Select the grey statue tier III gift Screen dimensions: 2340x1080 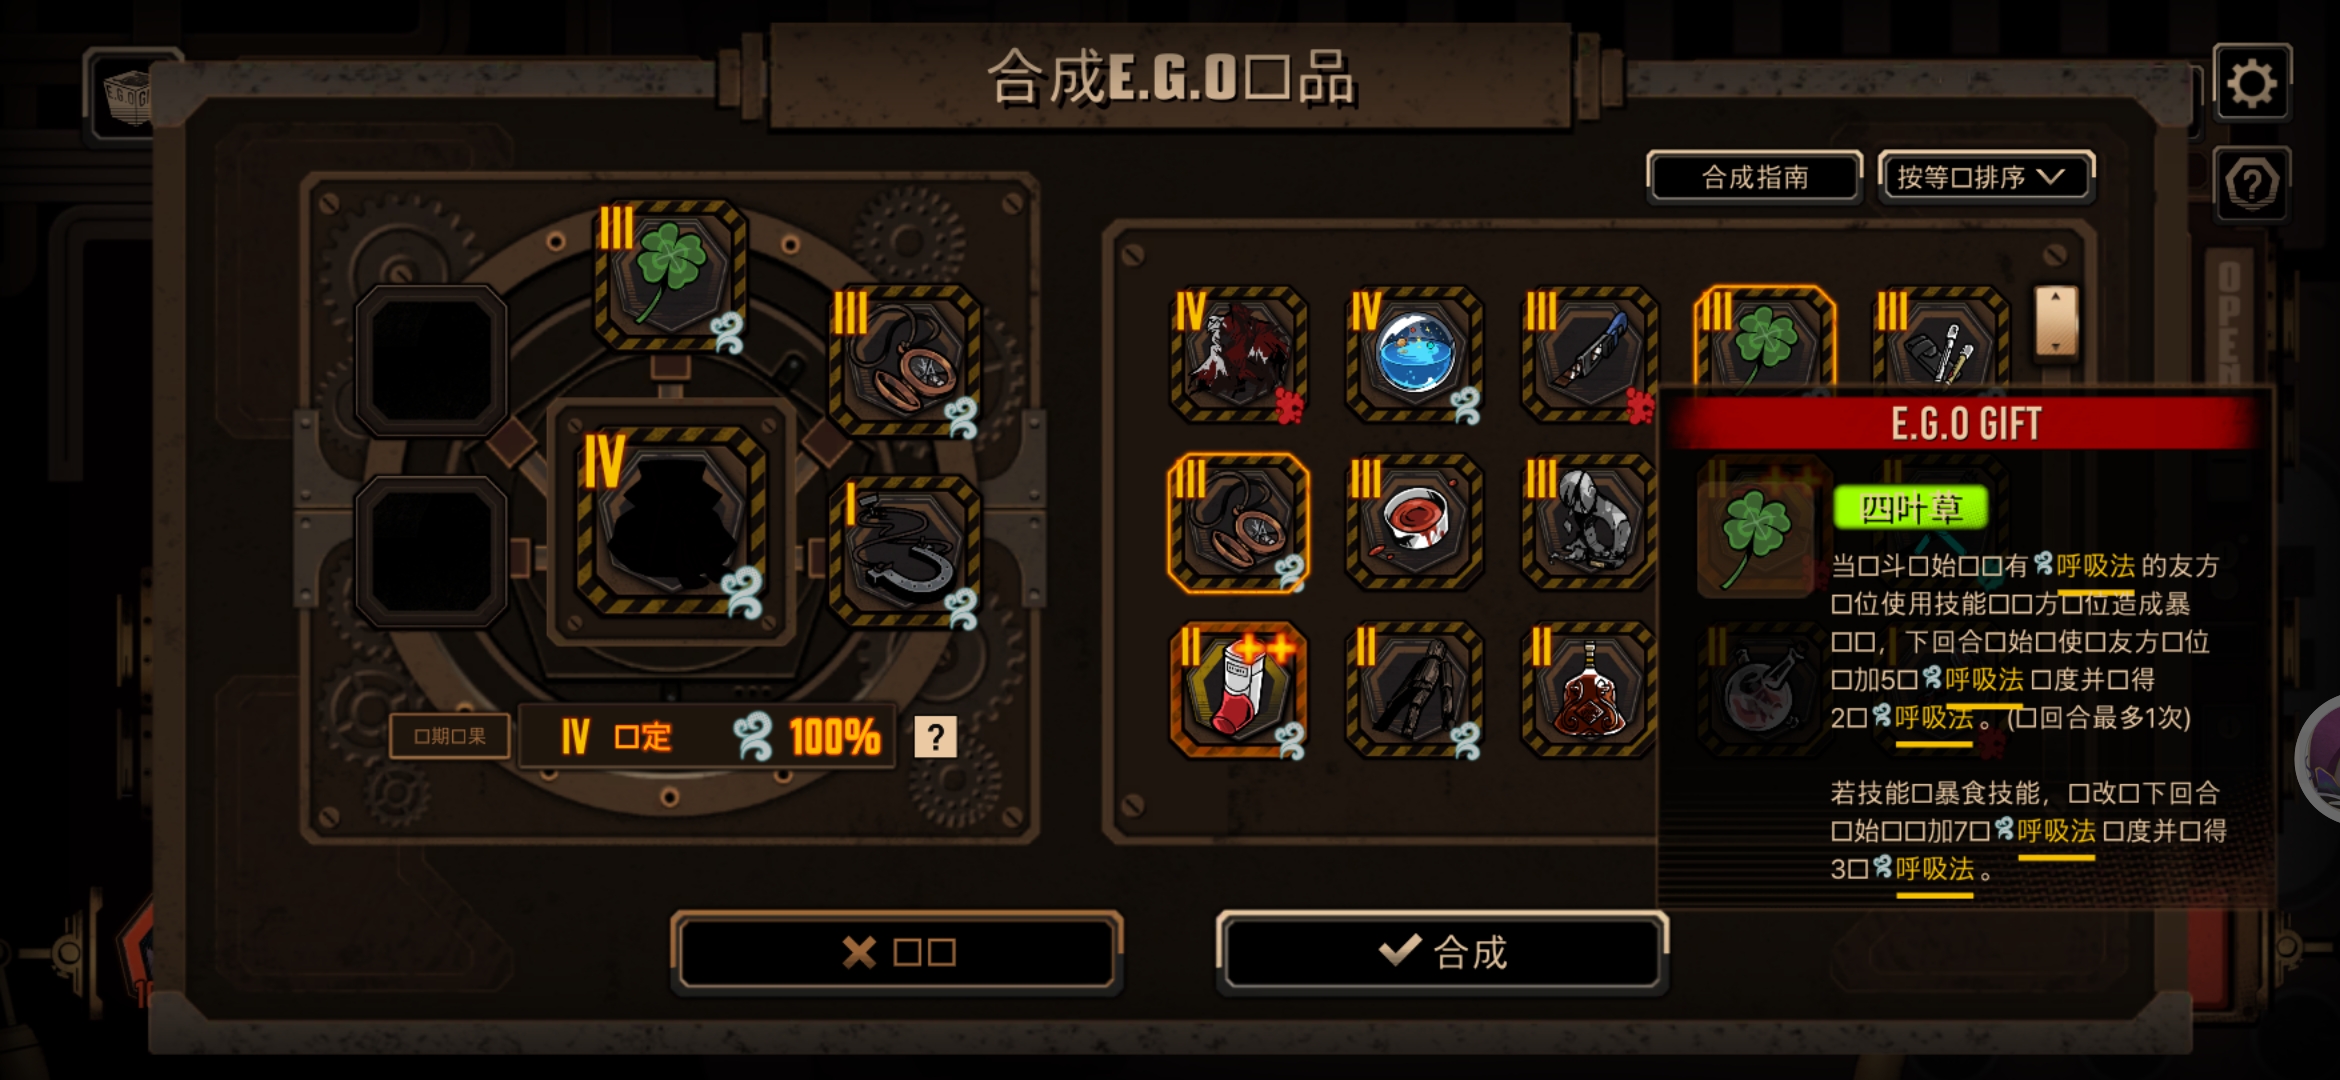click(x=1588, y=522)
